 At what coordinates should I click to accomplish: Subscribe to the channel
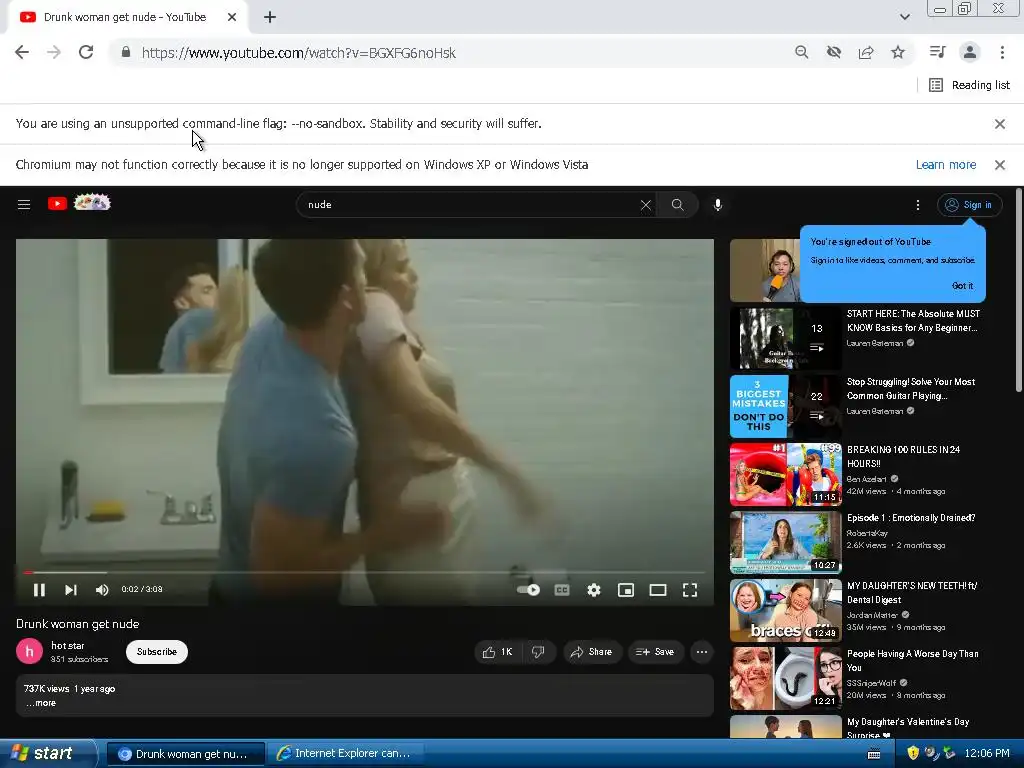pyautogui.click(x=157, y=652)
